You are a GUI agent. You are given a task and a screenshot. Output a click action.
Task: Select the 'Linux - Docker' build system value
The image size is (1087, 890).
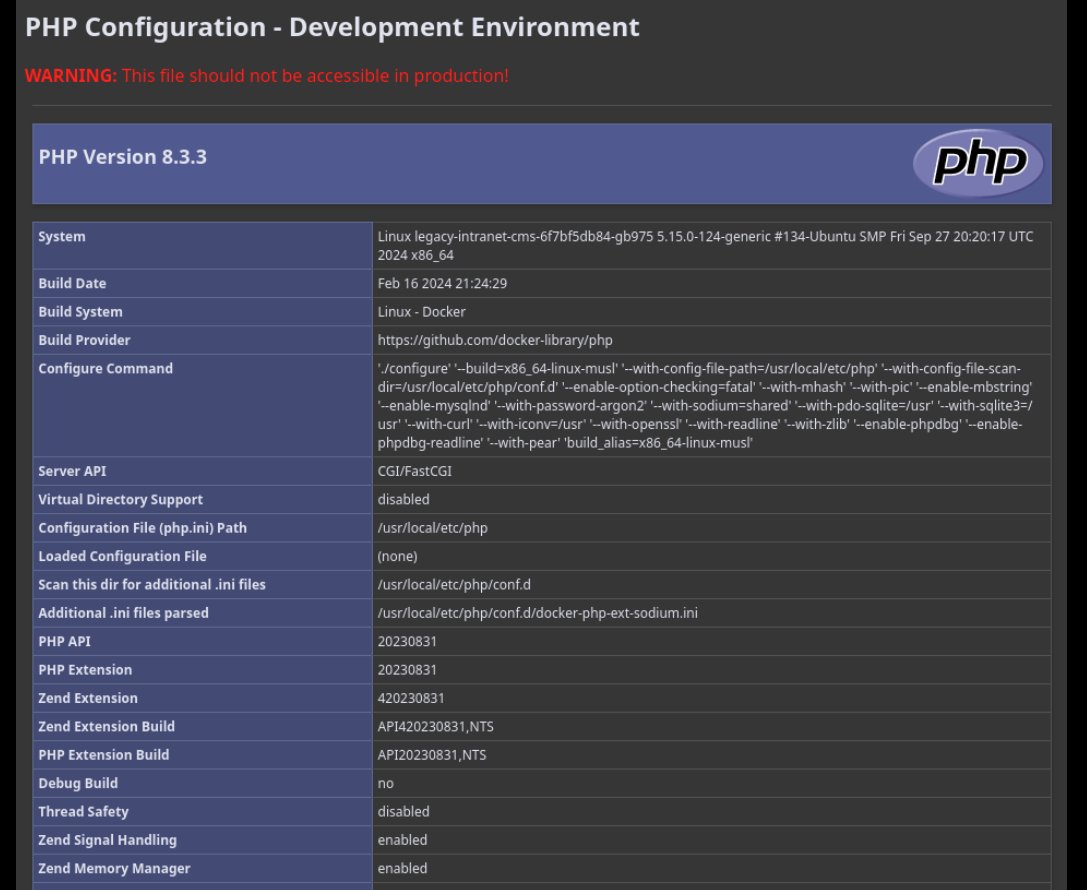[421, 312]
